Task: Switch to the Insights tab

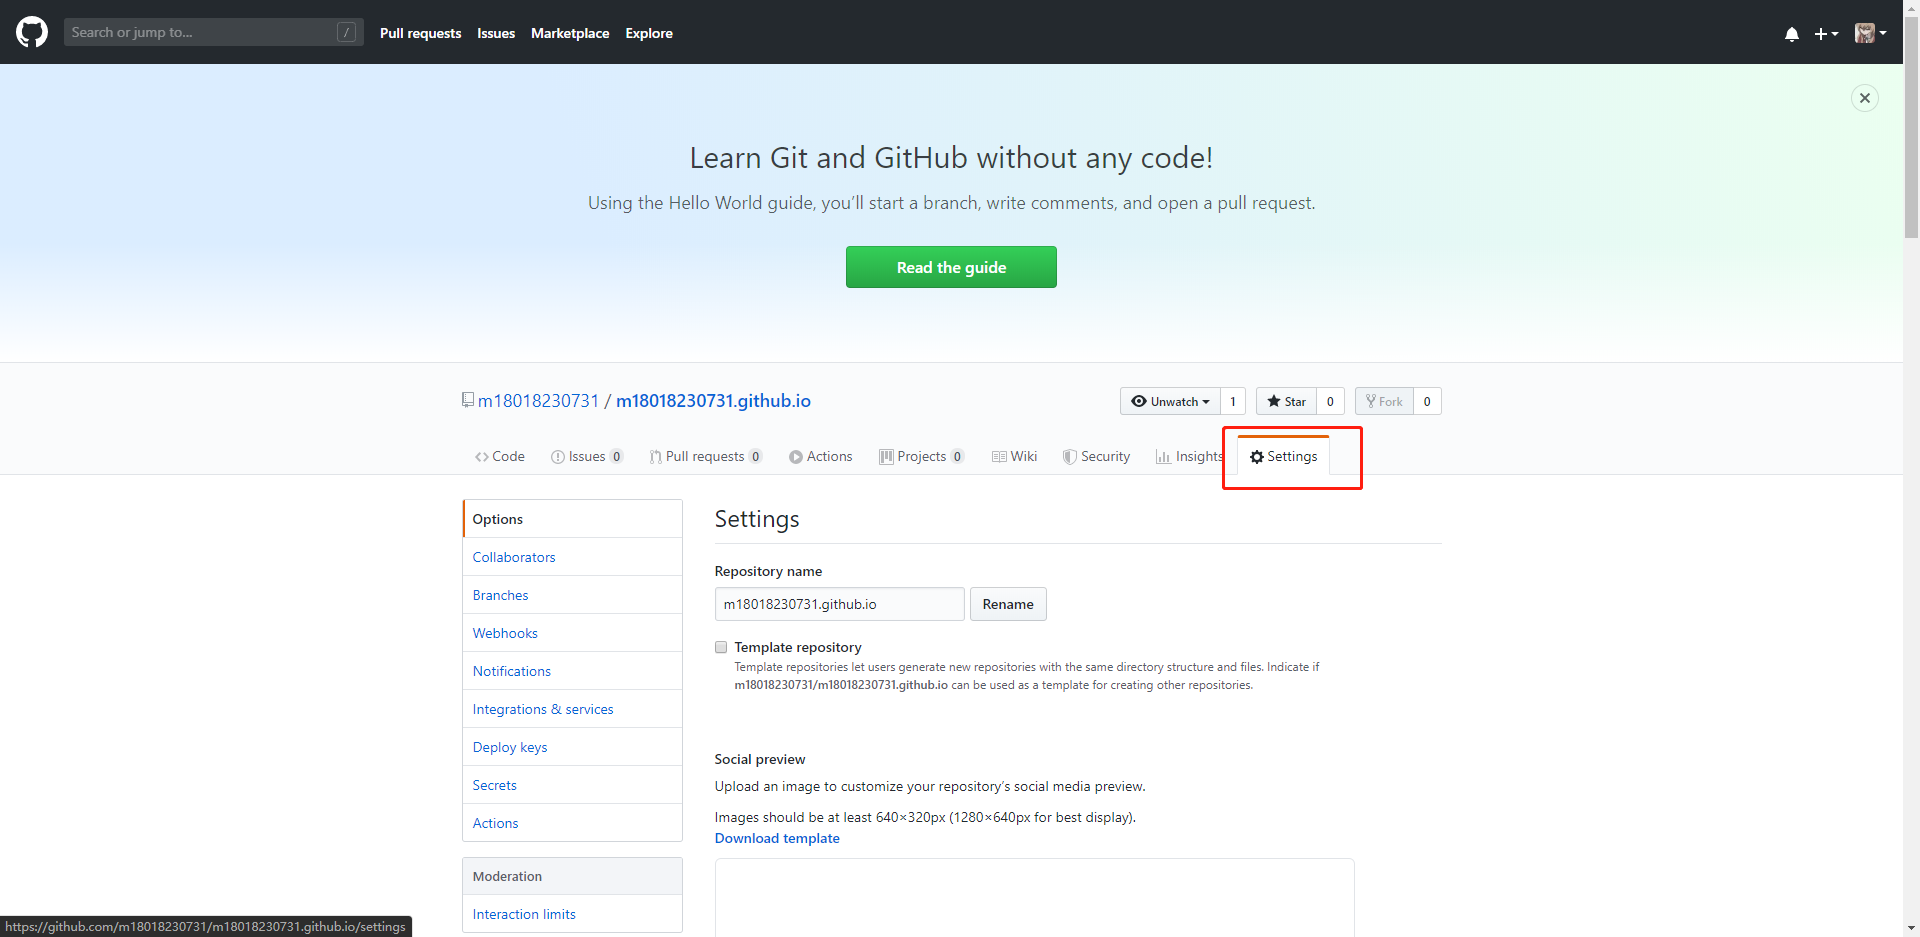Action: [x=1189, y=456]
